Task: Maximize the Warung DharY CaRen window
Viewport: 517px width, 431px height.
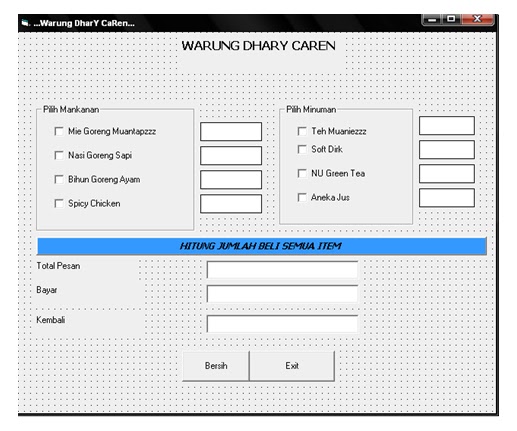Action: click(x=451, y=19)
